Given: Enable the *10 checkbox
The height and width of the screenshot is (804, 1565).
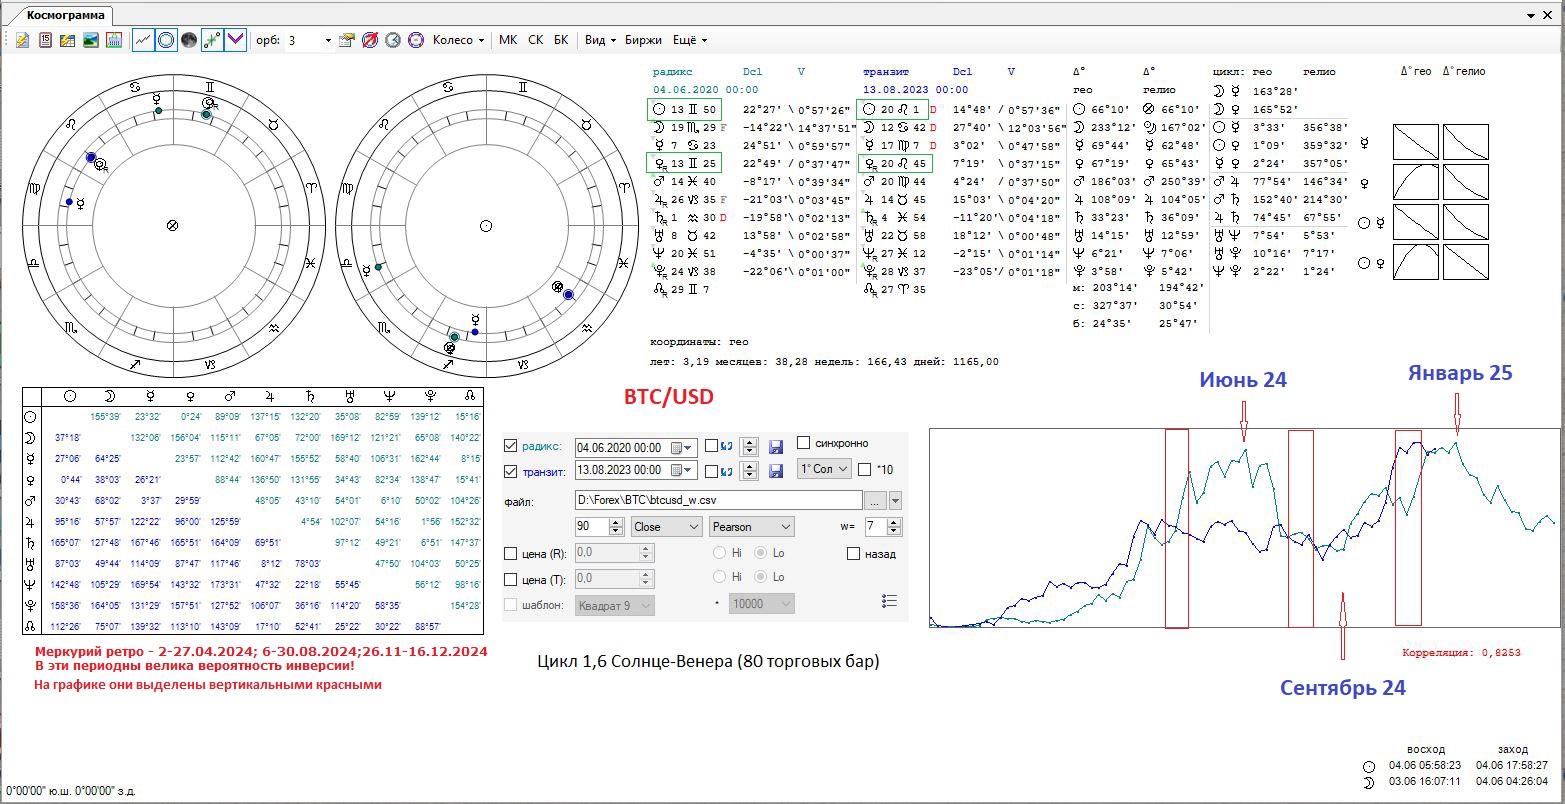Looking at the screenshot, I should tap(865, 469).
